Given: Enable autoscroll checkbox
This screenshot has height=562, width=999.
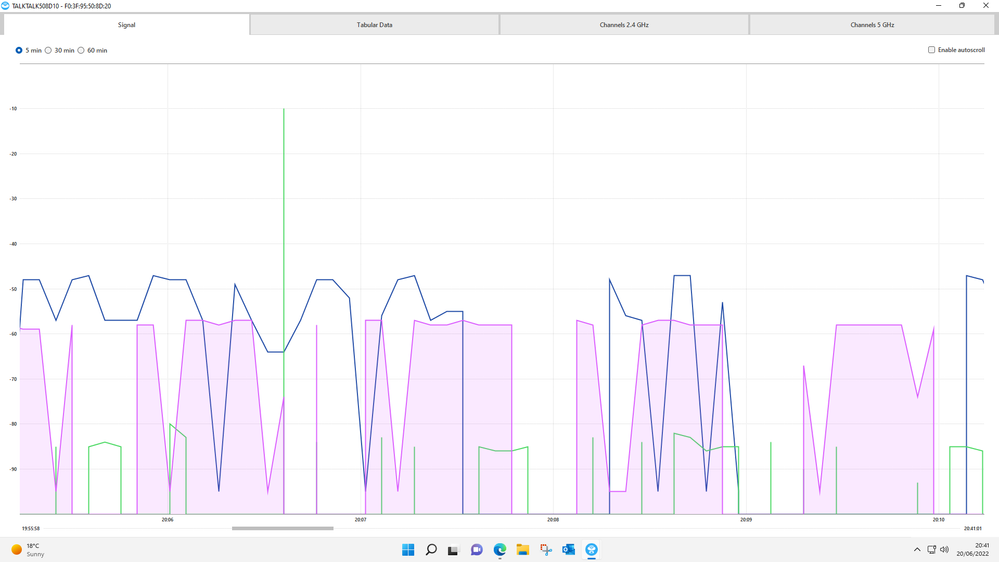Looking at the screenshot, I should (931, 50).
